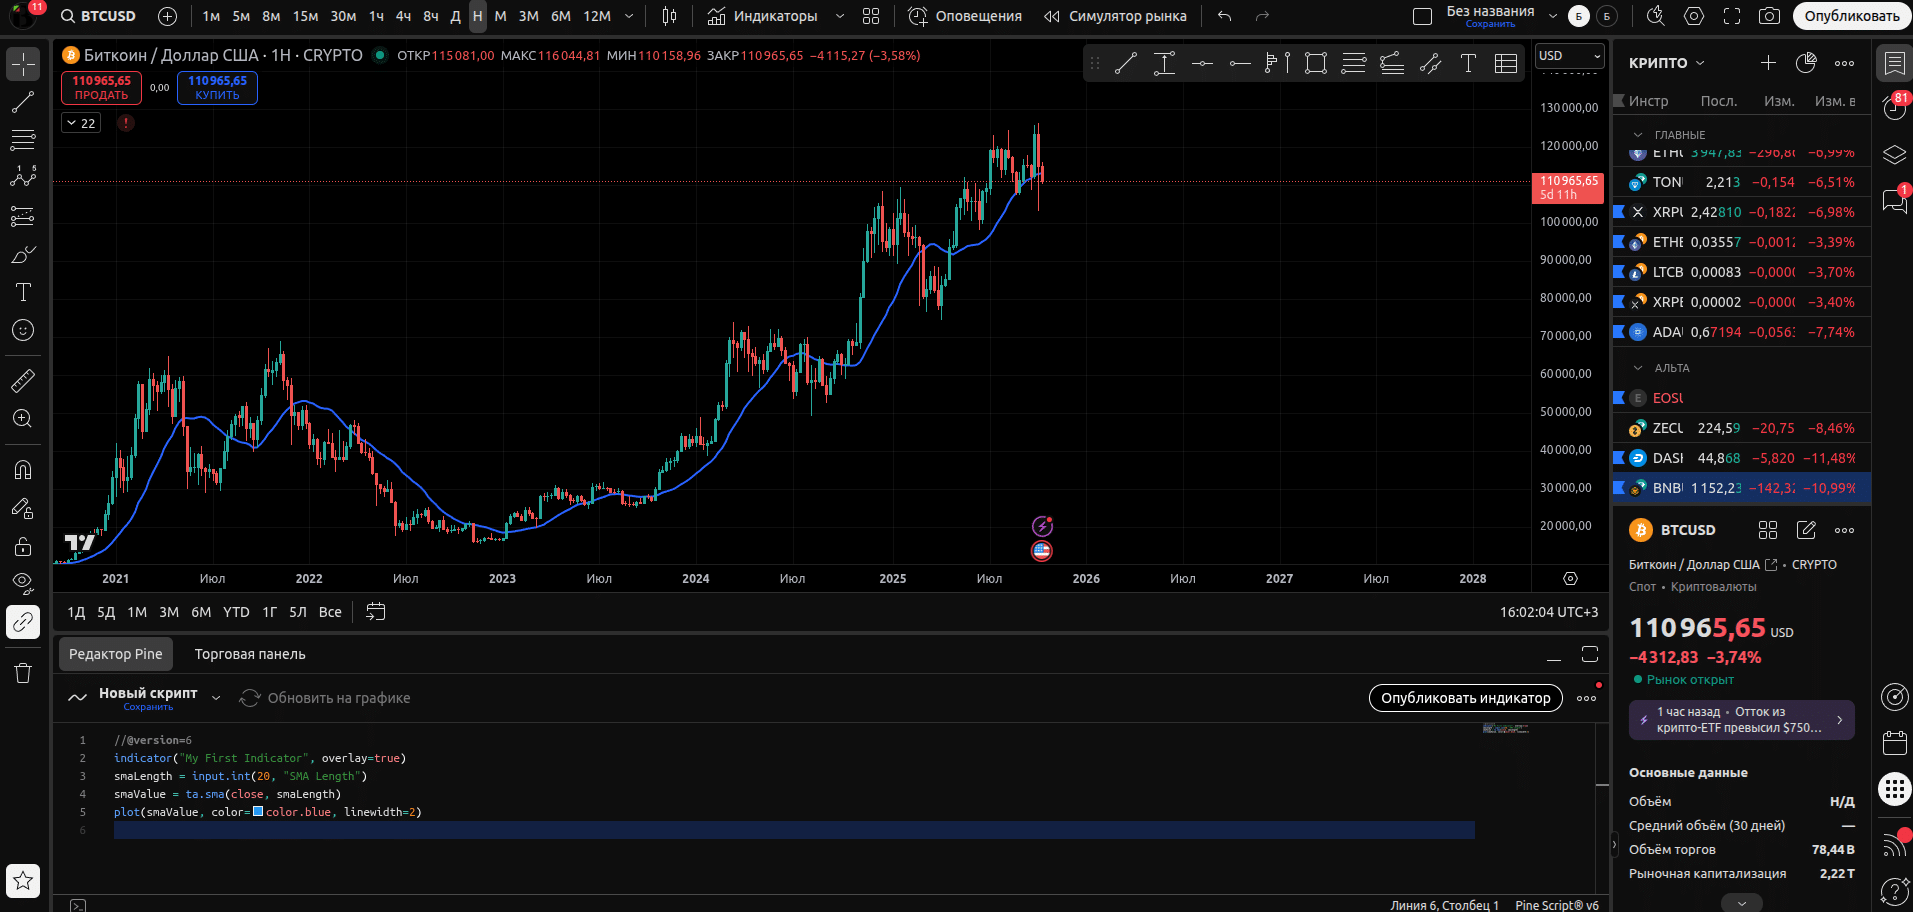Click the snapshot camera icon
This screenshot has height=912, width=1913.
[x=1769, y=16]
